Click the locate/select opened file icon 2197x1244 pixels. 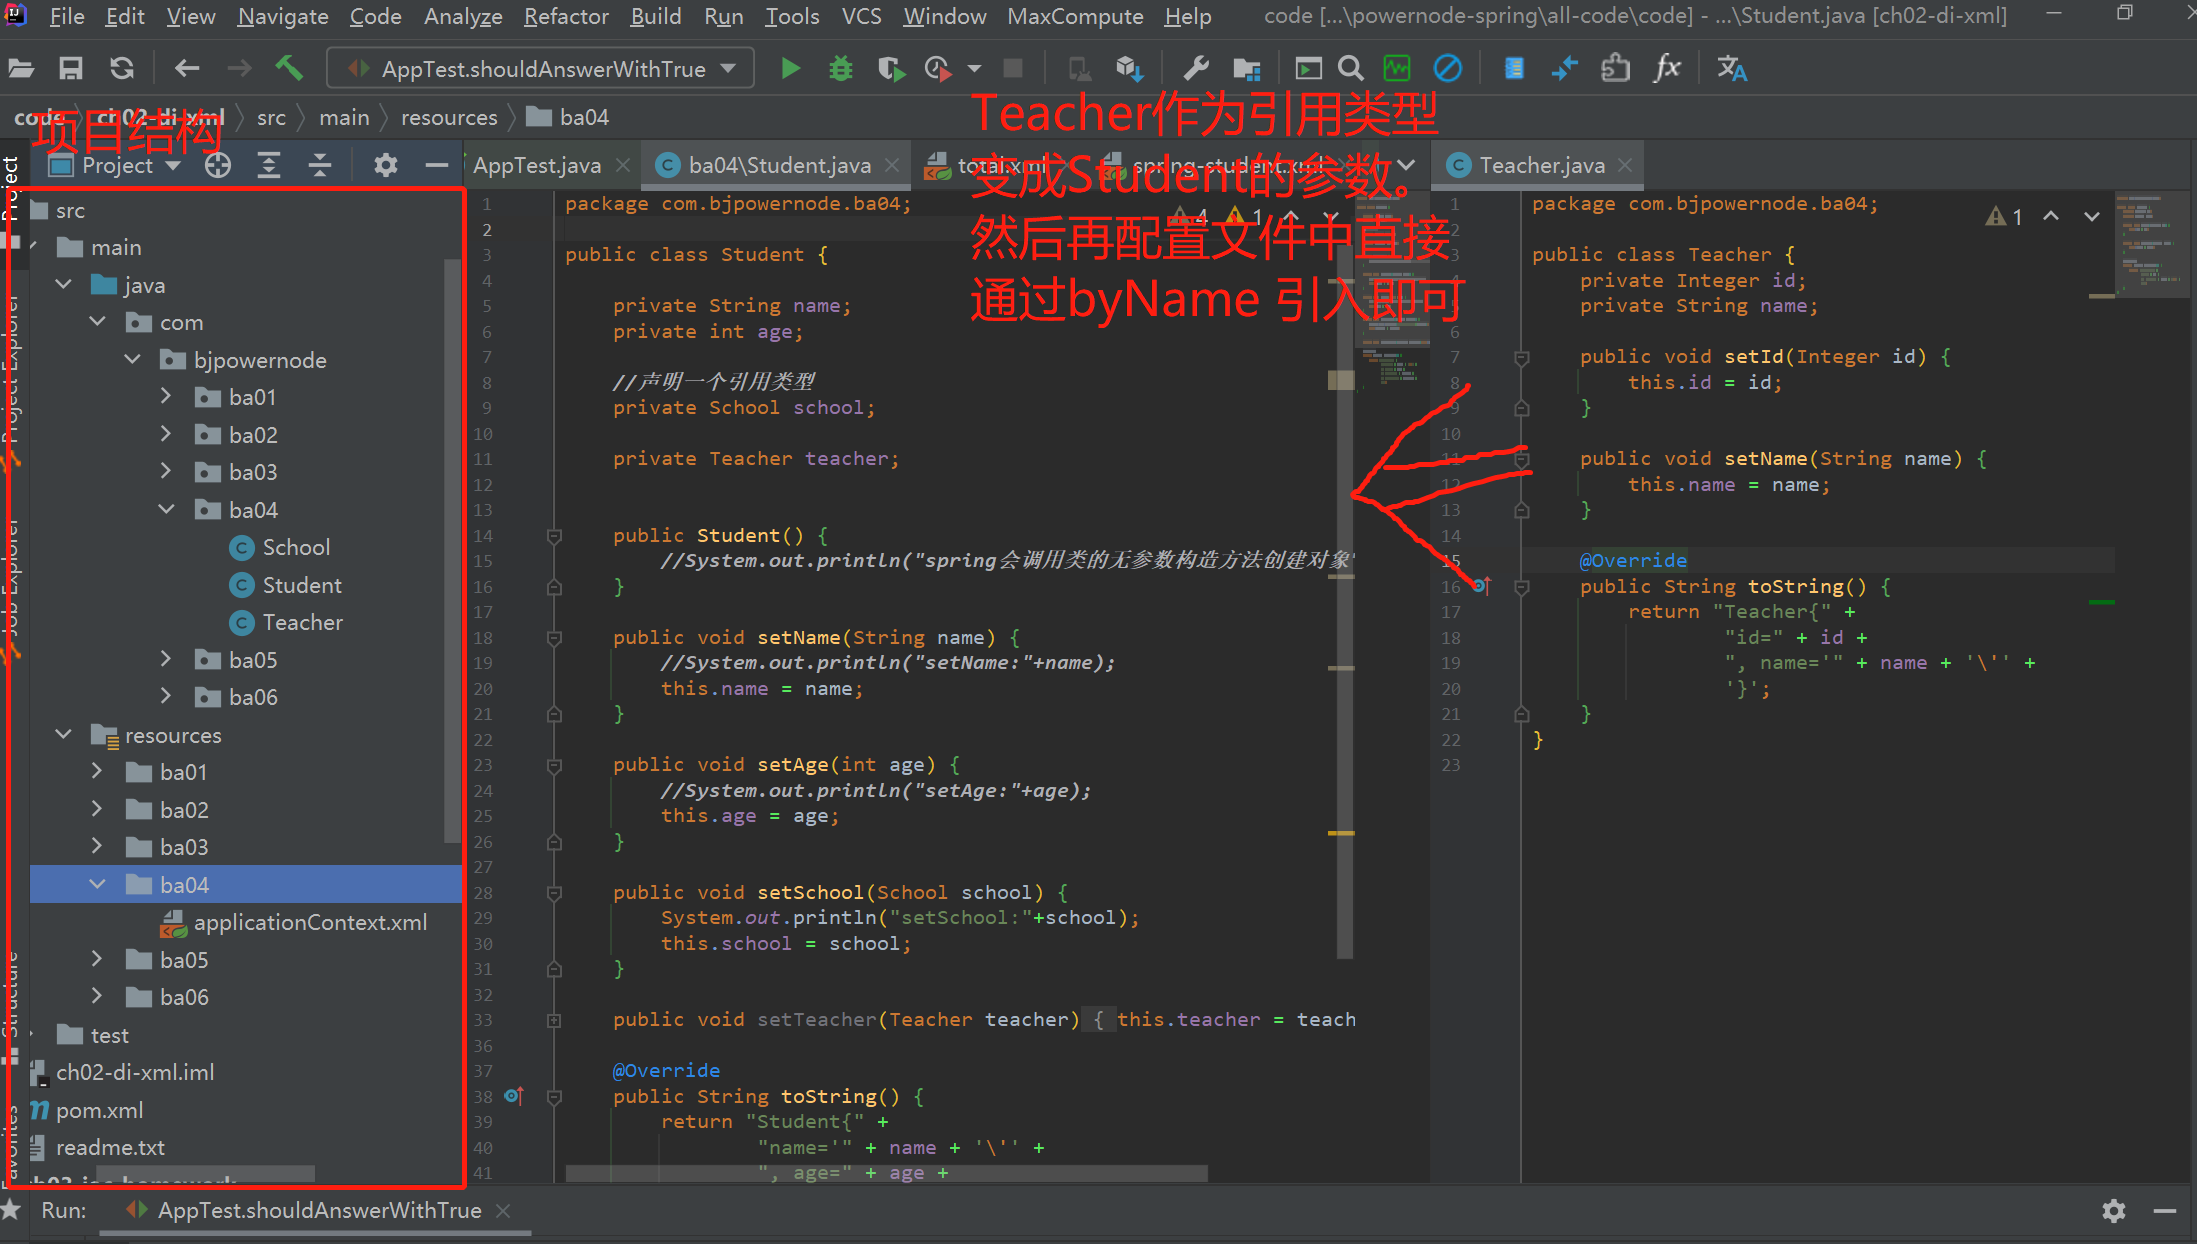click(218, 165)
